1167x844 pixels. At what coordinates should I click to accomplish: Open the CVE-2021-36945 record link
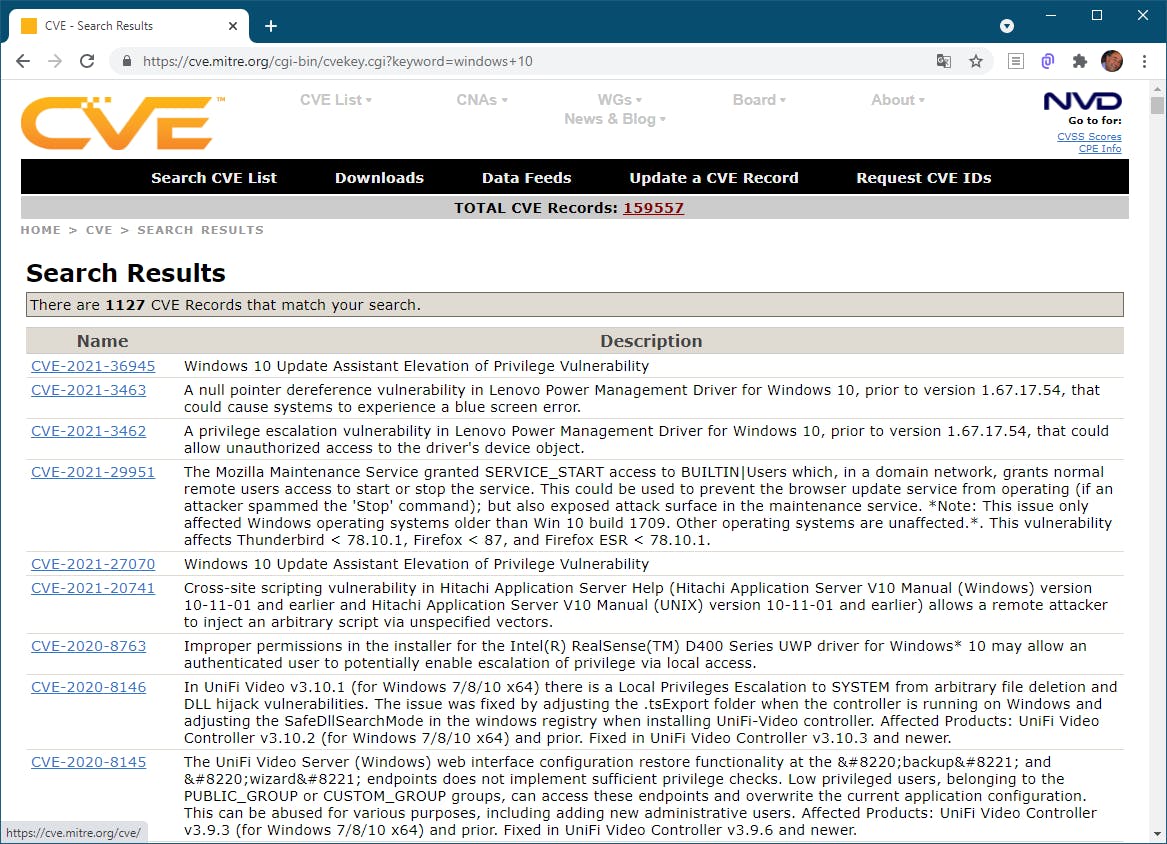tap(93, 366)
